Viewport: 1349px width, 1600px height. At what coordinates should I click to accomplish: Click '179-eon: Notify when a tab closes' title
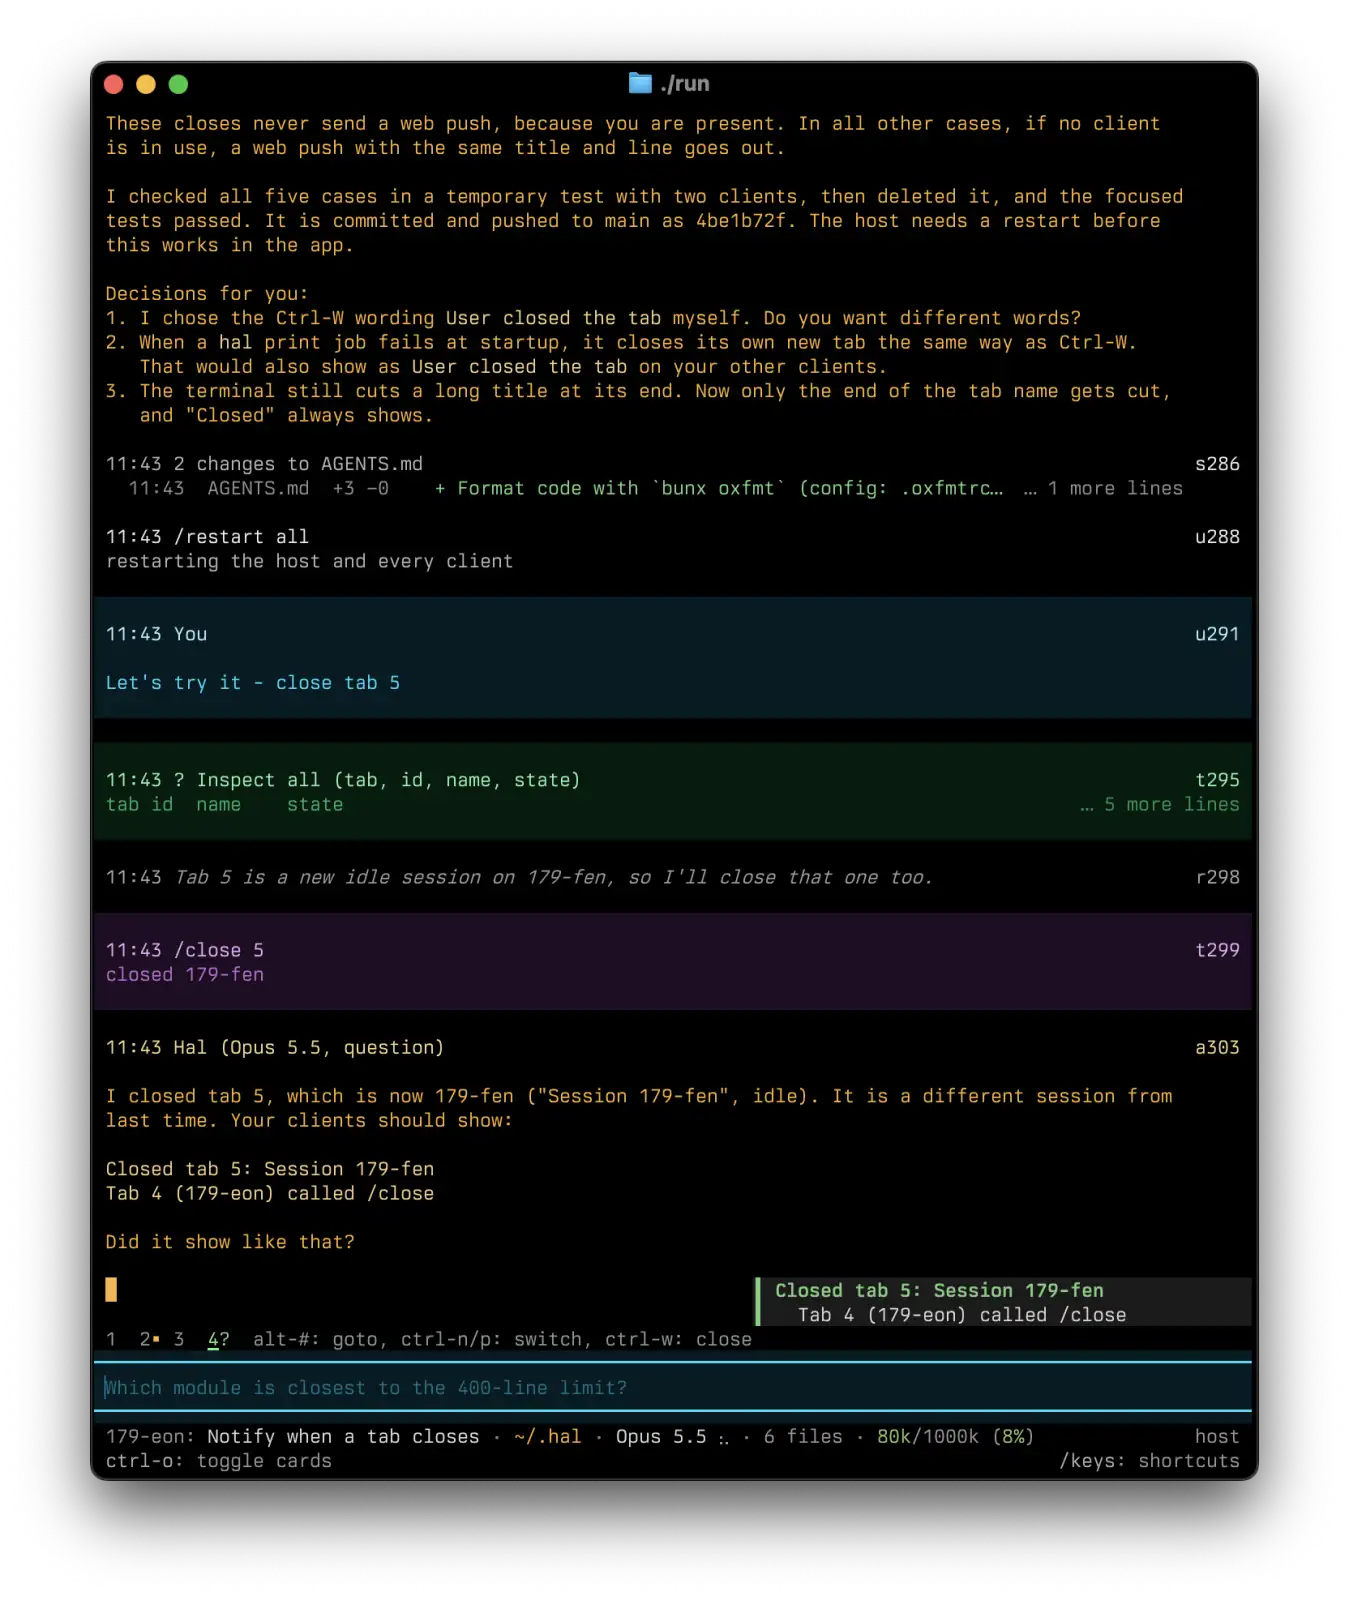pyautogui.click(x=292, y=1436)
